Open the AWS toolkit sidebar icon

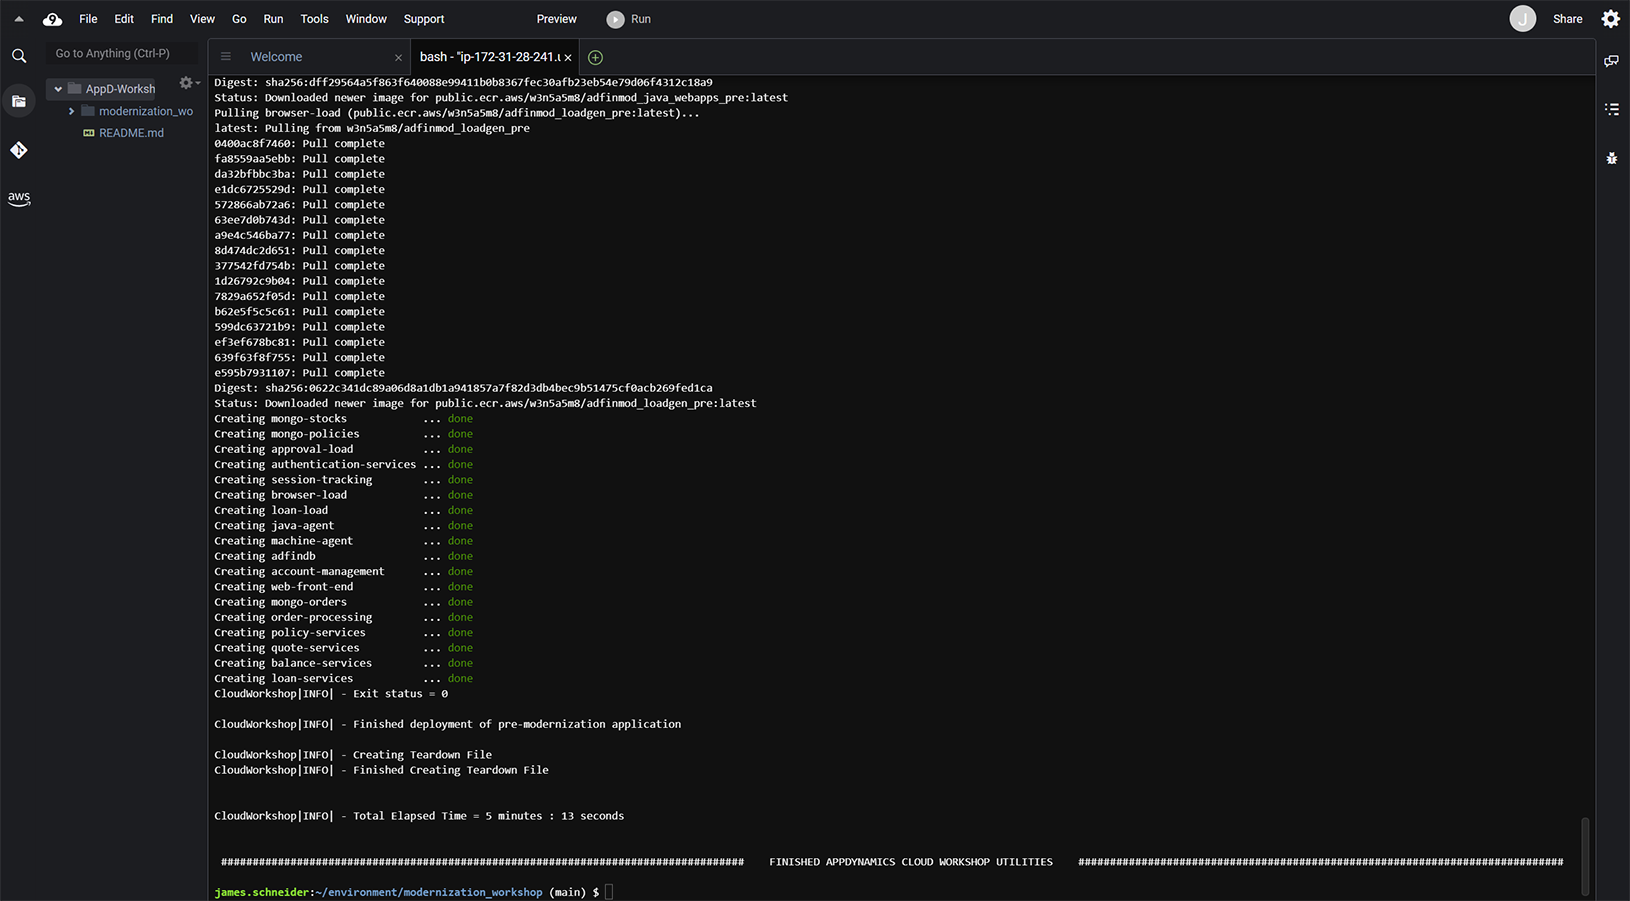(19, 198)
